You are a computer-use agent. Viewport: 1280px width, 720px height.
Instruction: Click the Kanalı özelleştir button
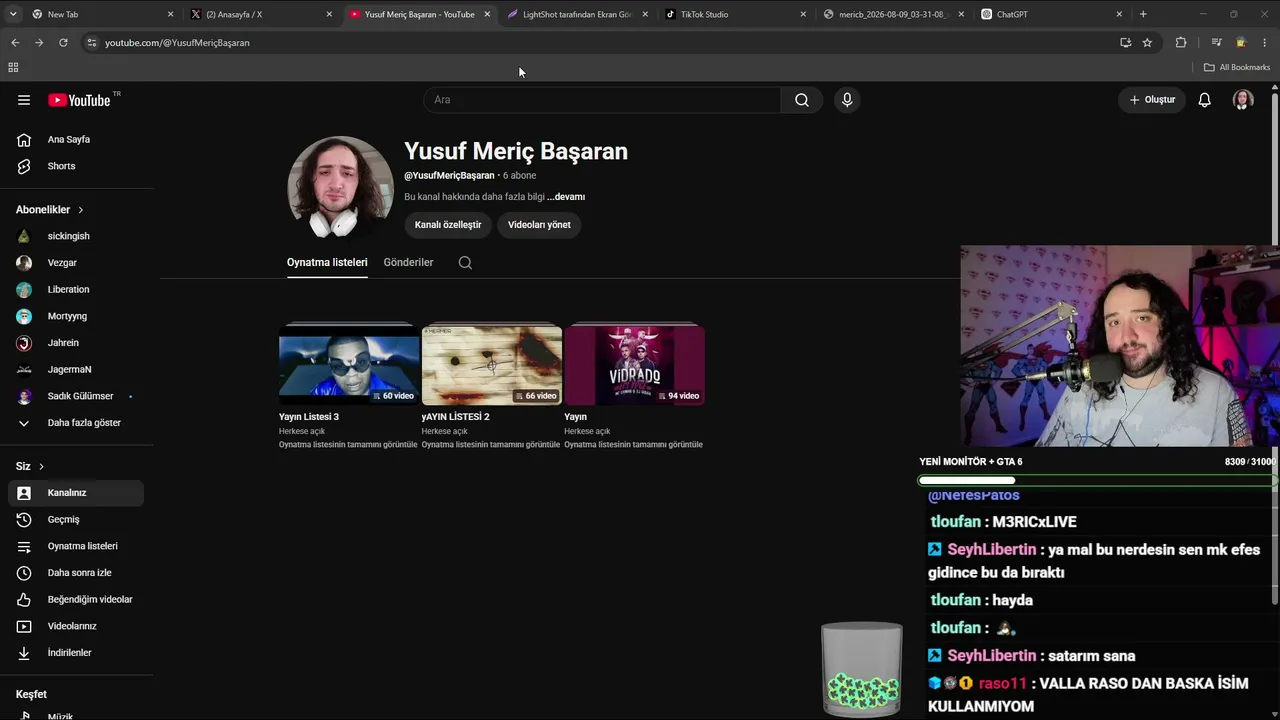click(448, 225)
